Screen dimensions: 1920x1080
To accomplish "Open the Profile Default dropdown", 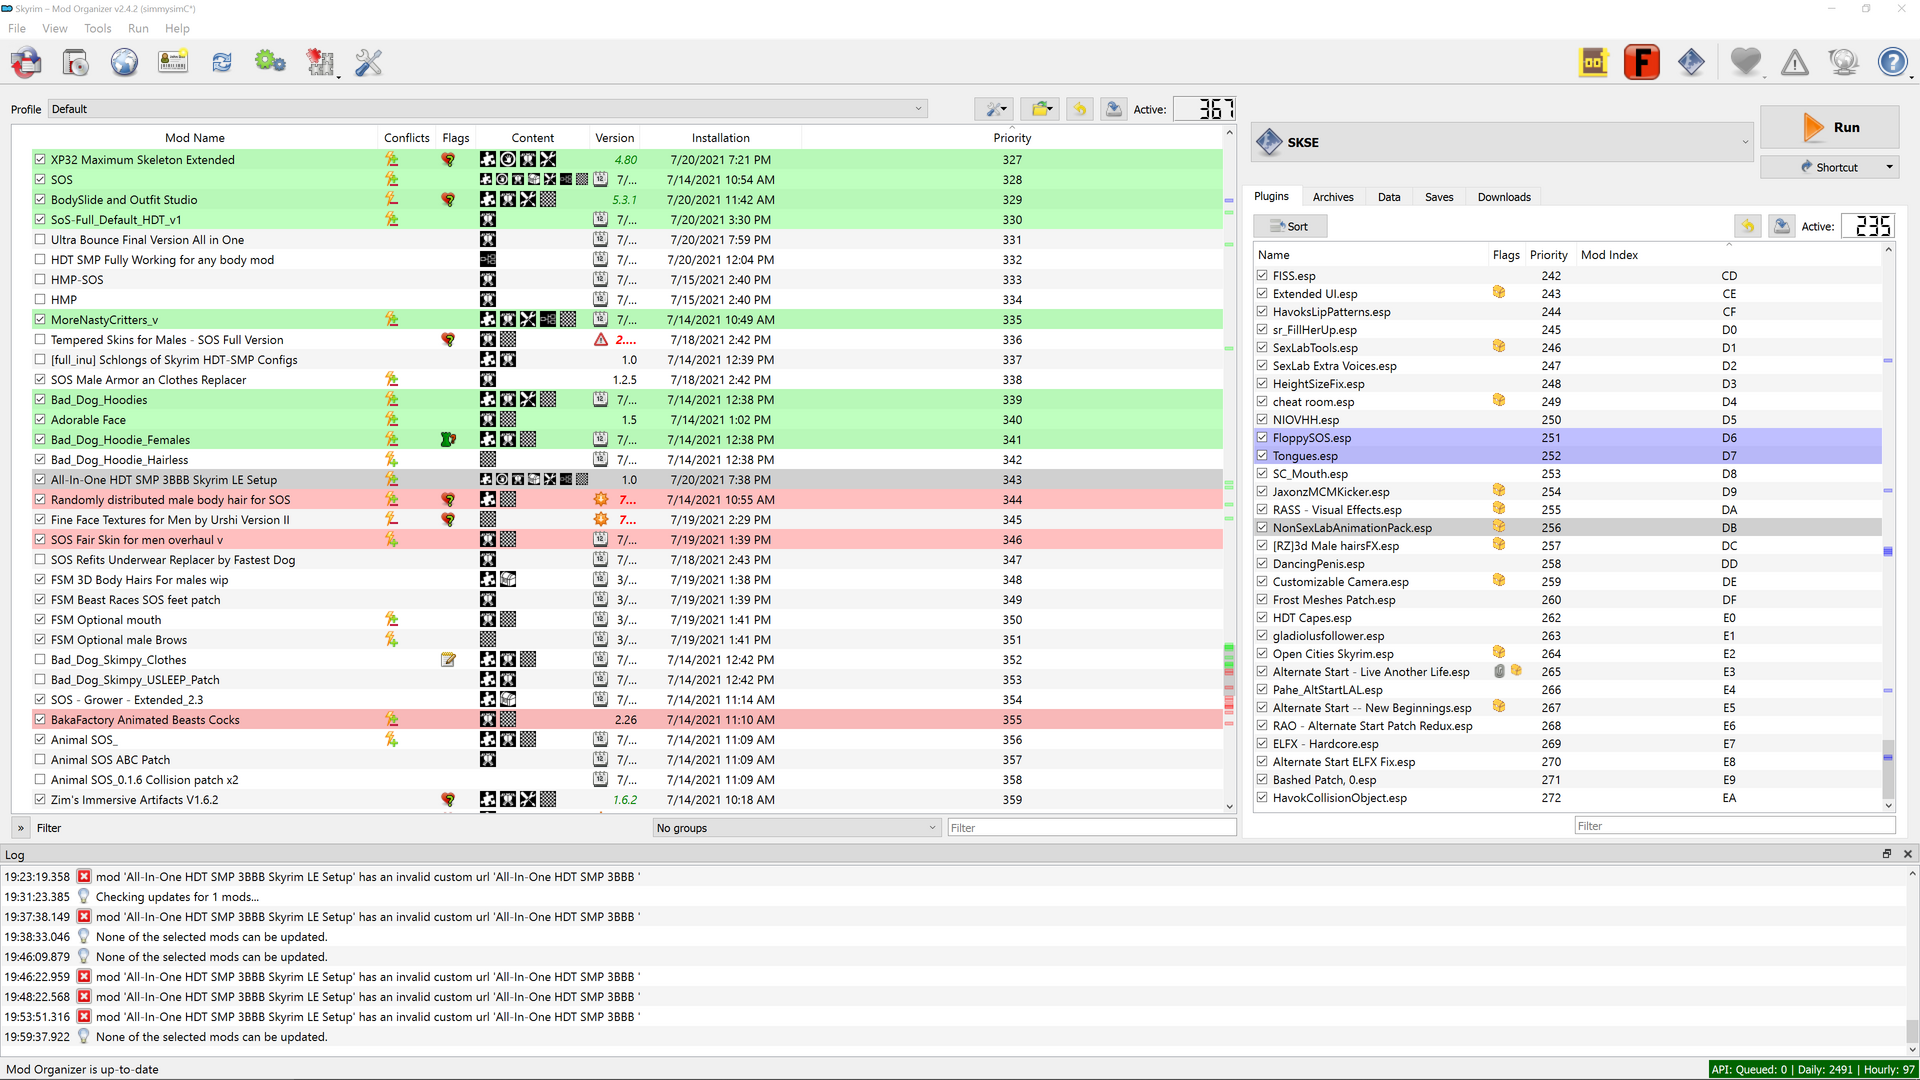I will click(x=488, y=109).
